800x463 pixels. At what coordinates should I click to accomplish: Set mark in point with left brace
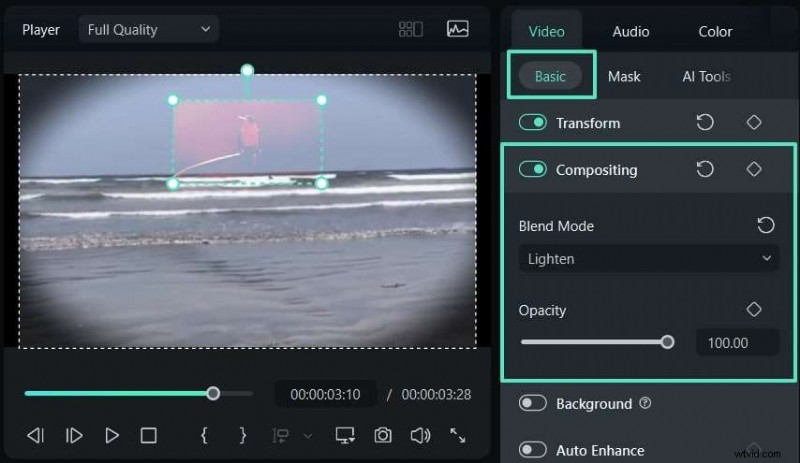coord(204,435)
